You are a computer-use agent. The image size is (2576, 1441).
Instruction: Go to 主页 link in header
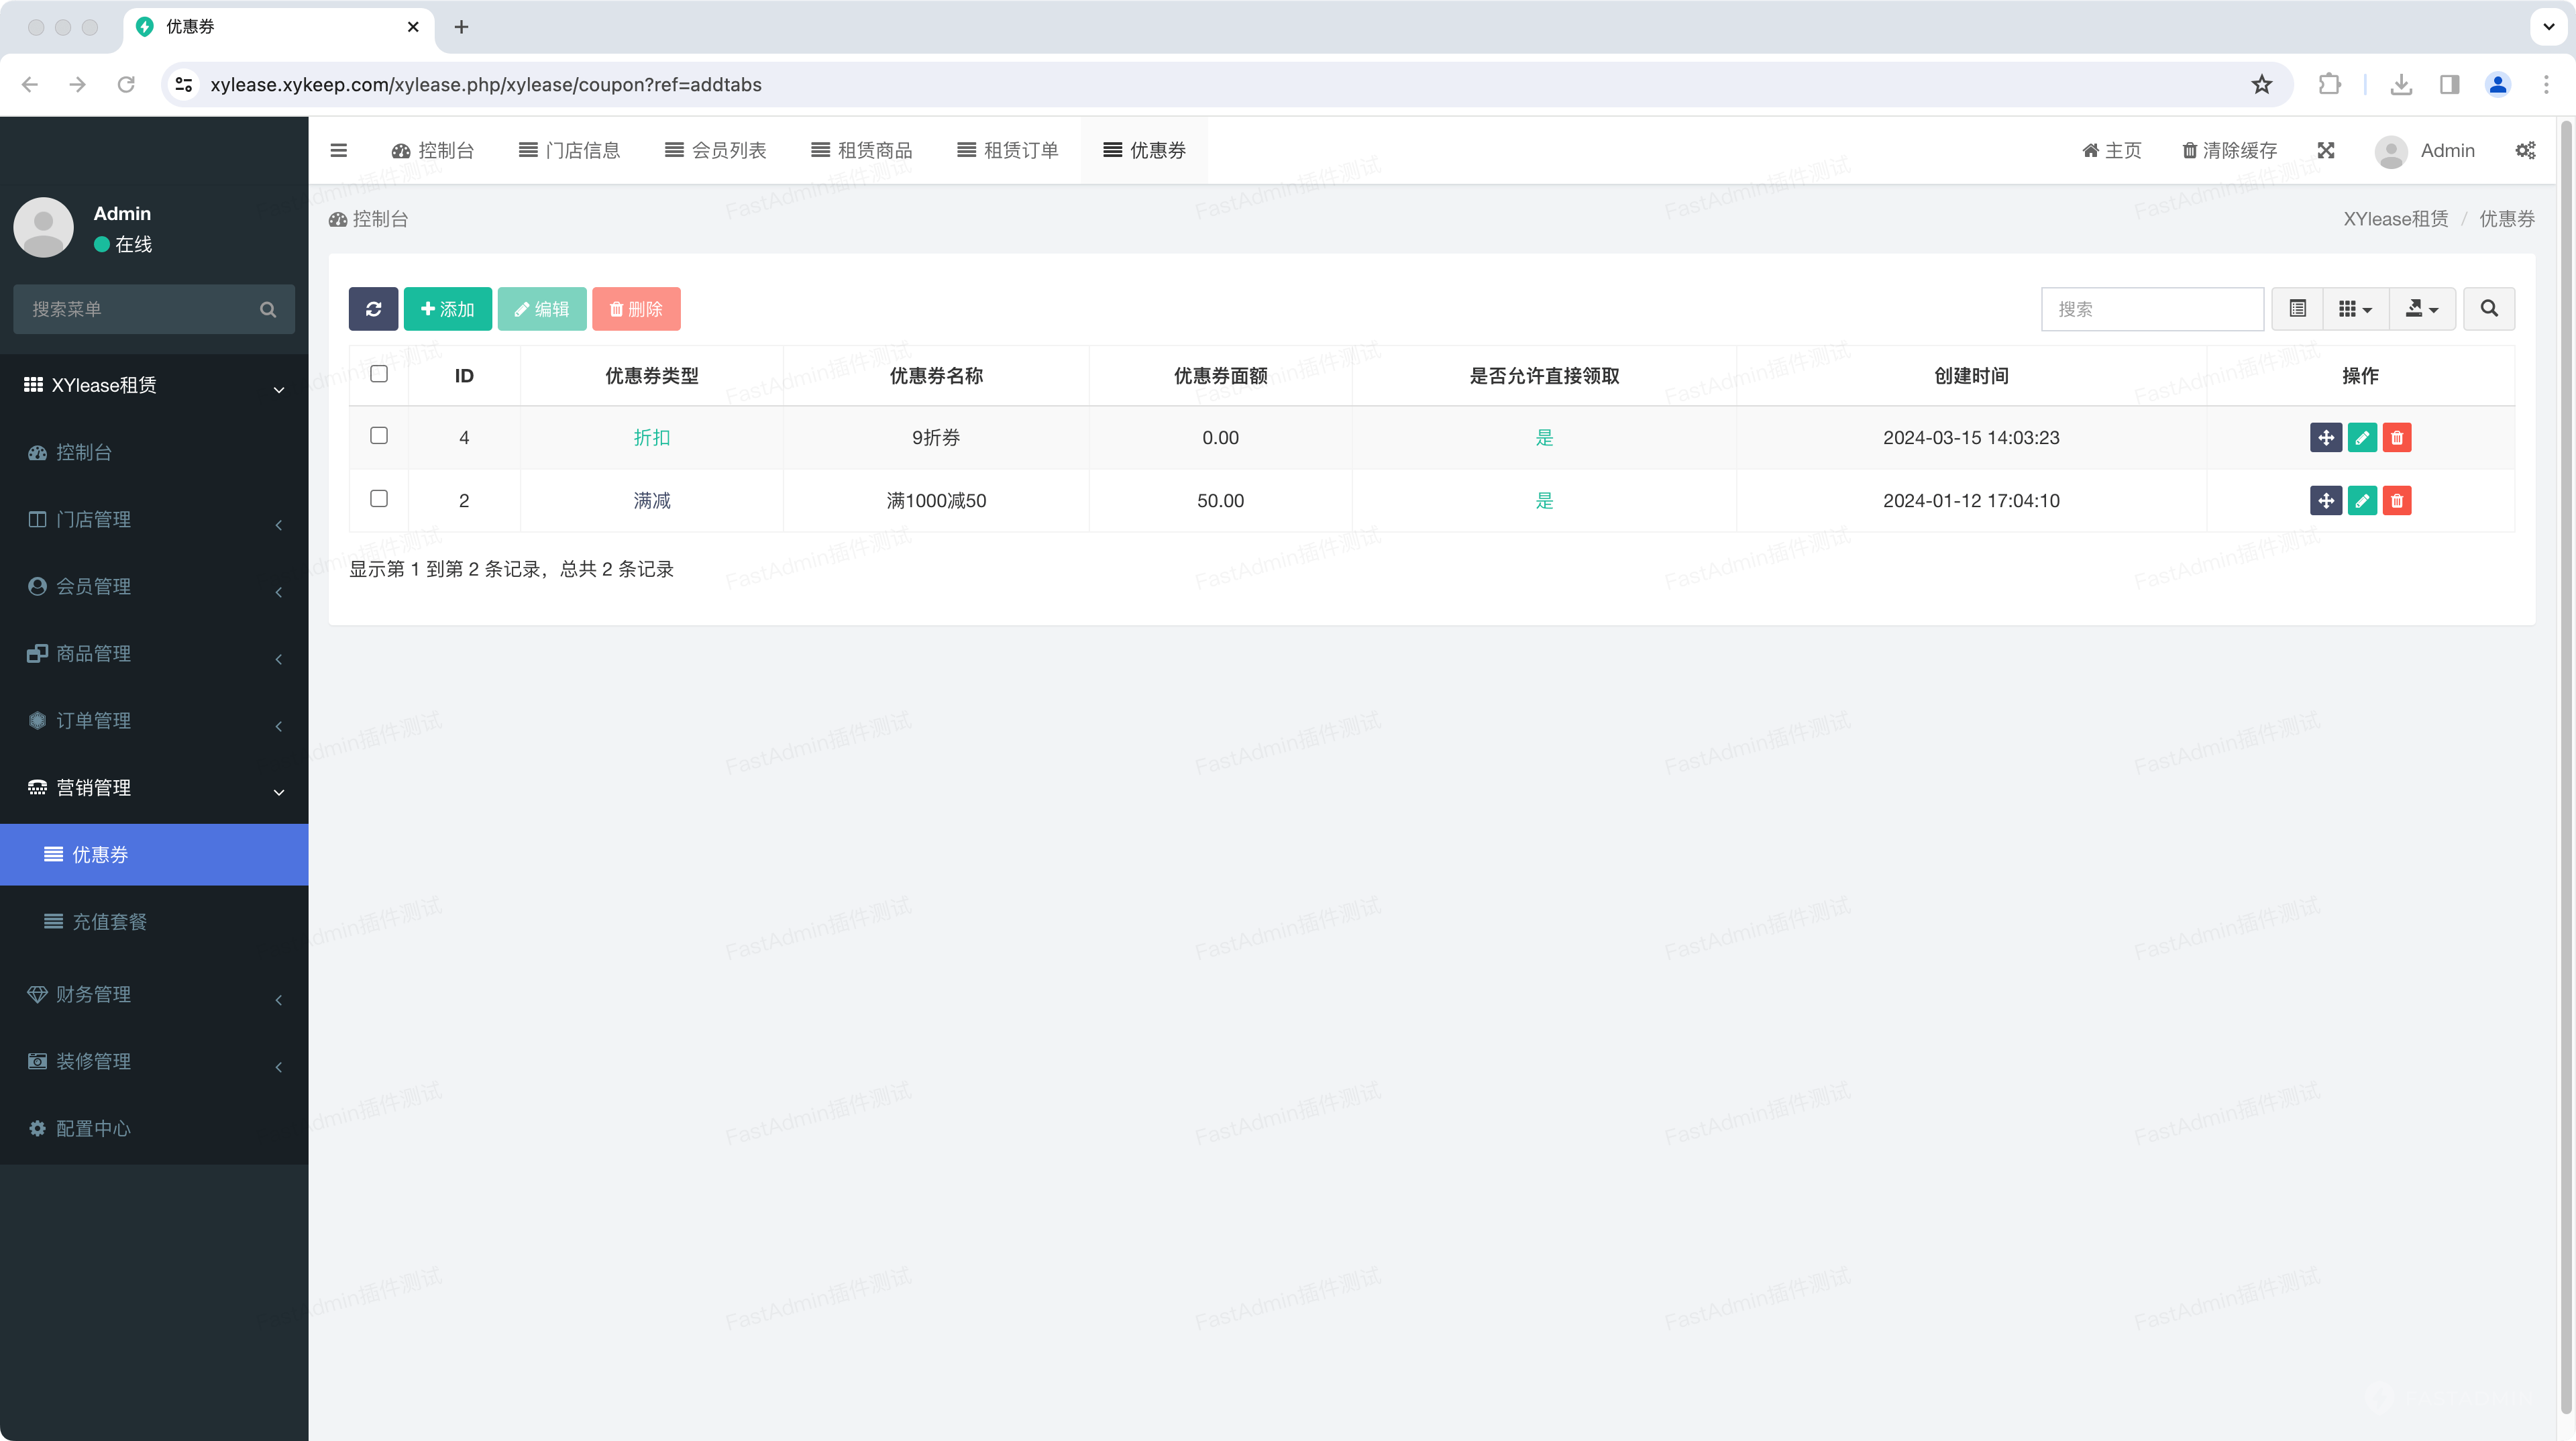(2112, 150)
